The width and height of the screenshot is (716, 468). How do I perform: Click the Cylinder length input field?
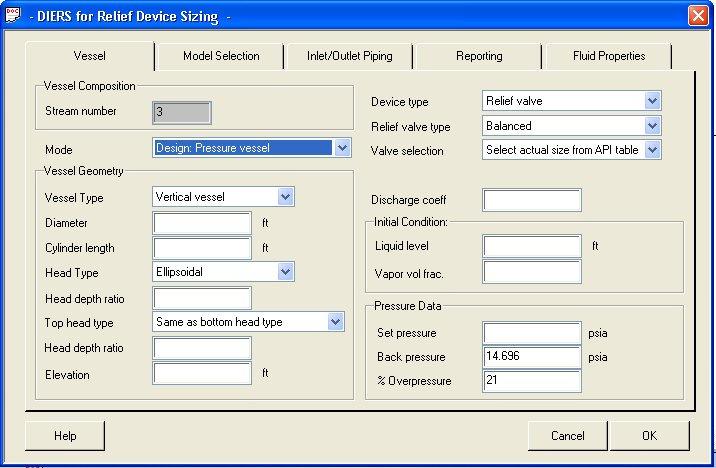[x=202, y=248]
